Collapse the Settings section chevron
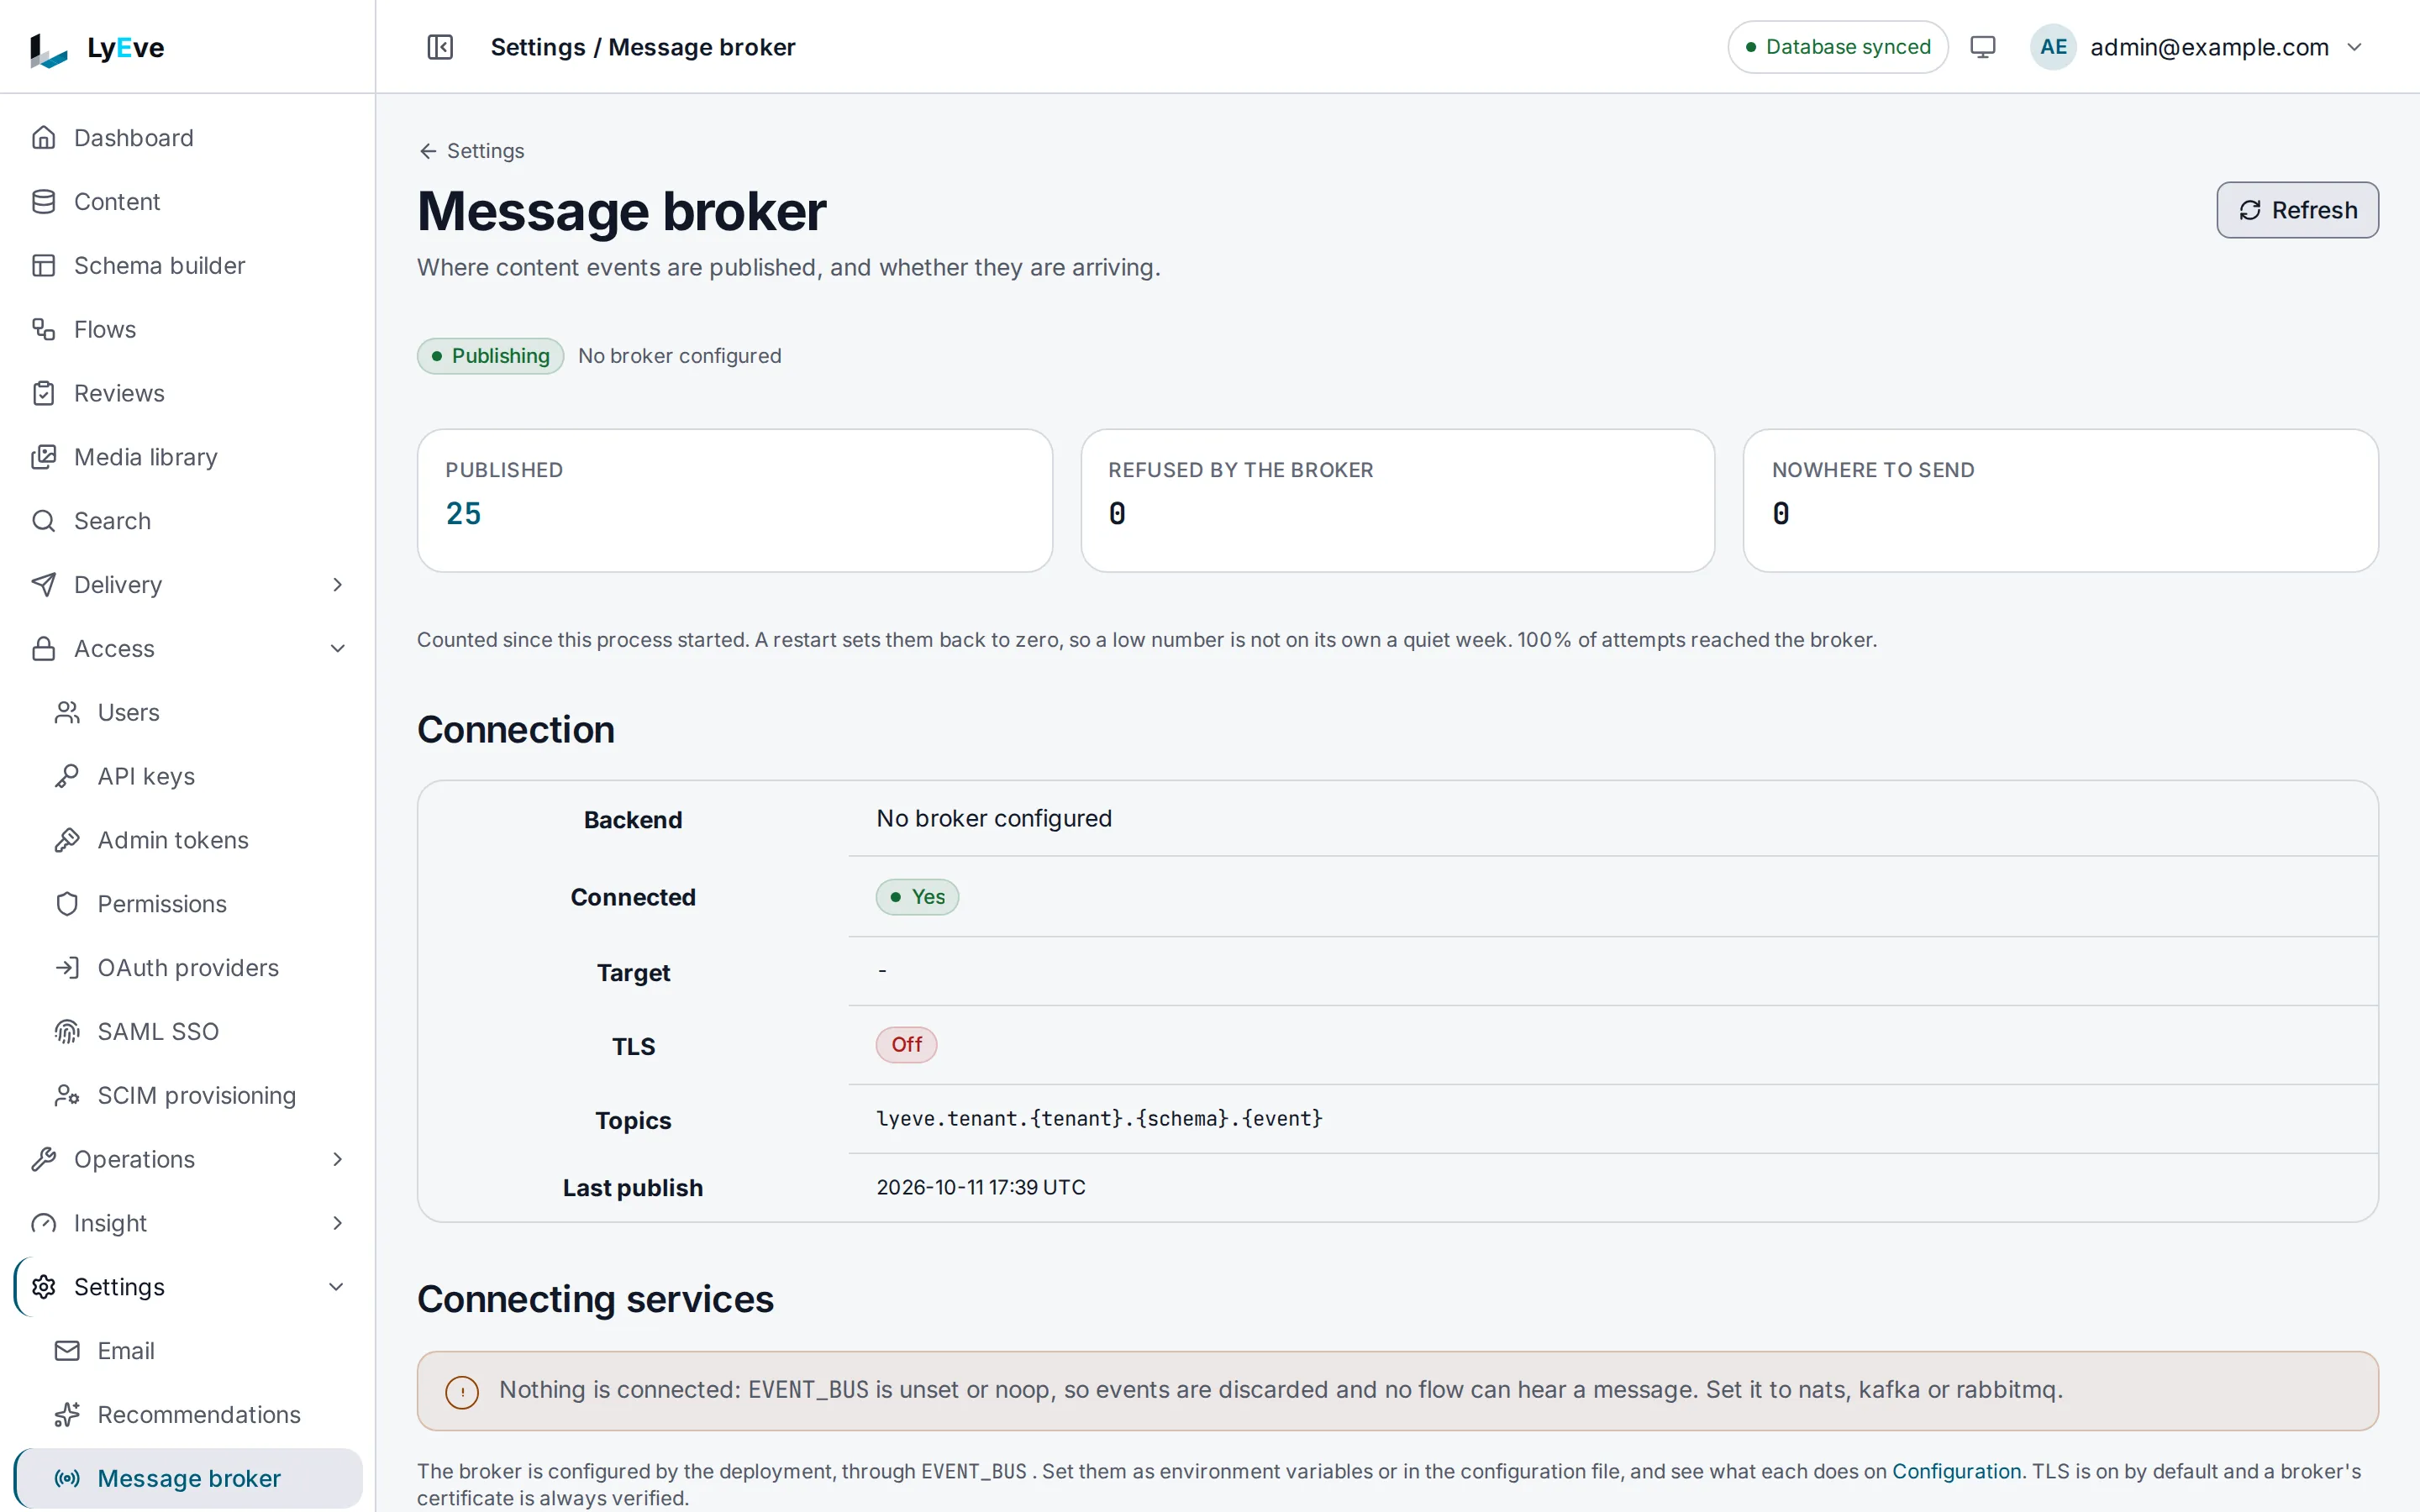The height and width of the screenshot is (1512, 2420). coord(337,1287)
